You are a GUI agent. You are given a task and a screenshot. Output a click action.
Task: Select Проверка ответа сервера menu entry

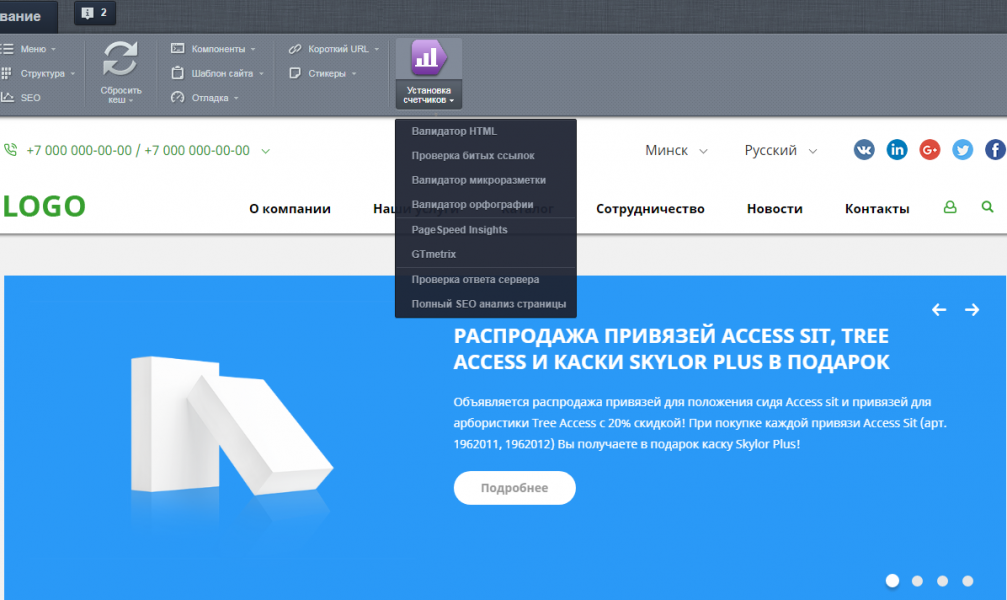pos(486,279)
